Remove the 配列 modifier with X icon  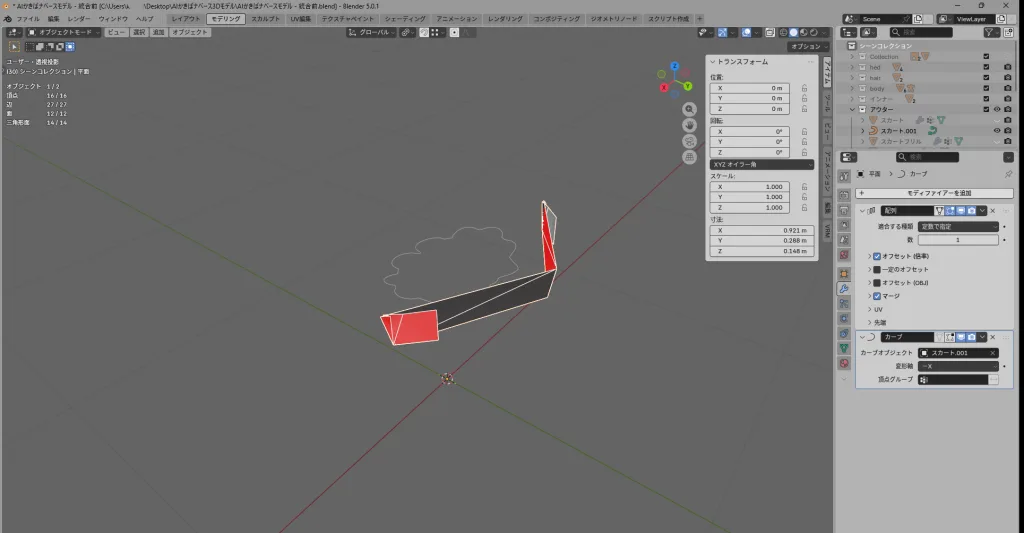coord(992,210)
